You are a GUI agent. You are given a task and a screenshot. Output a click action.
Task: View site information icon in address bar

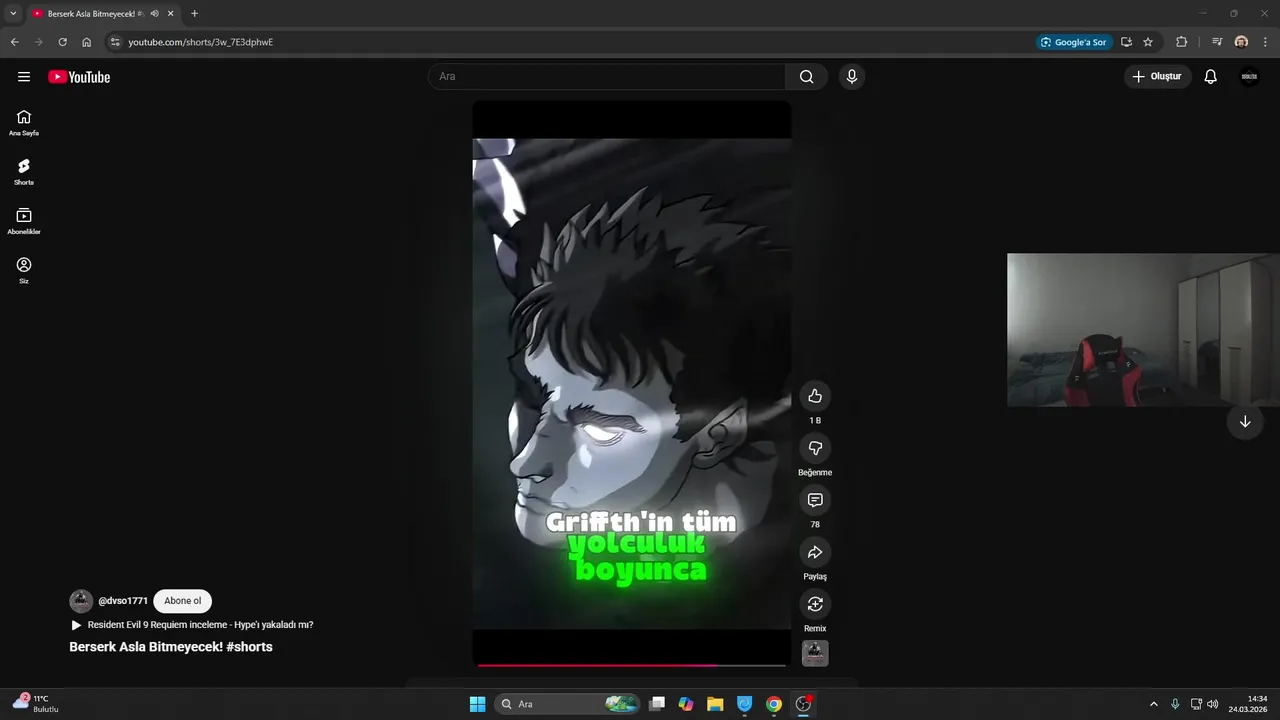[x=115, y=42]
